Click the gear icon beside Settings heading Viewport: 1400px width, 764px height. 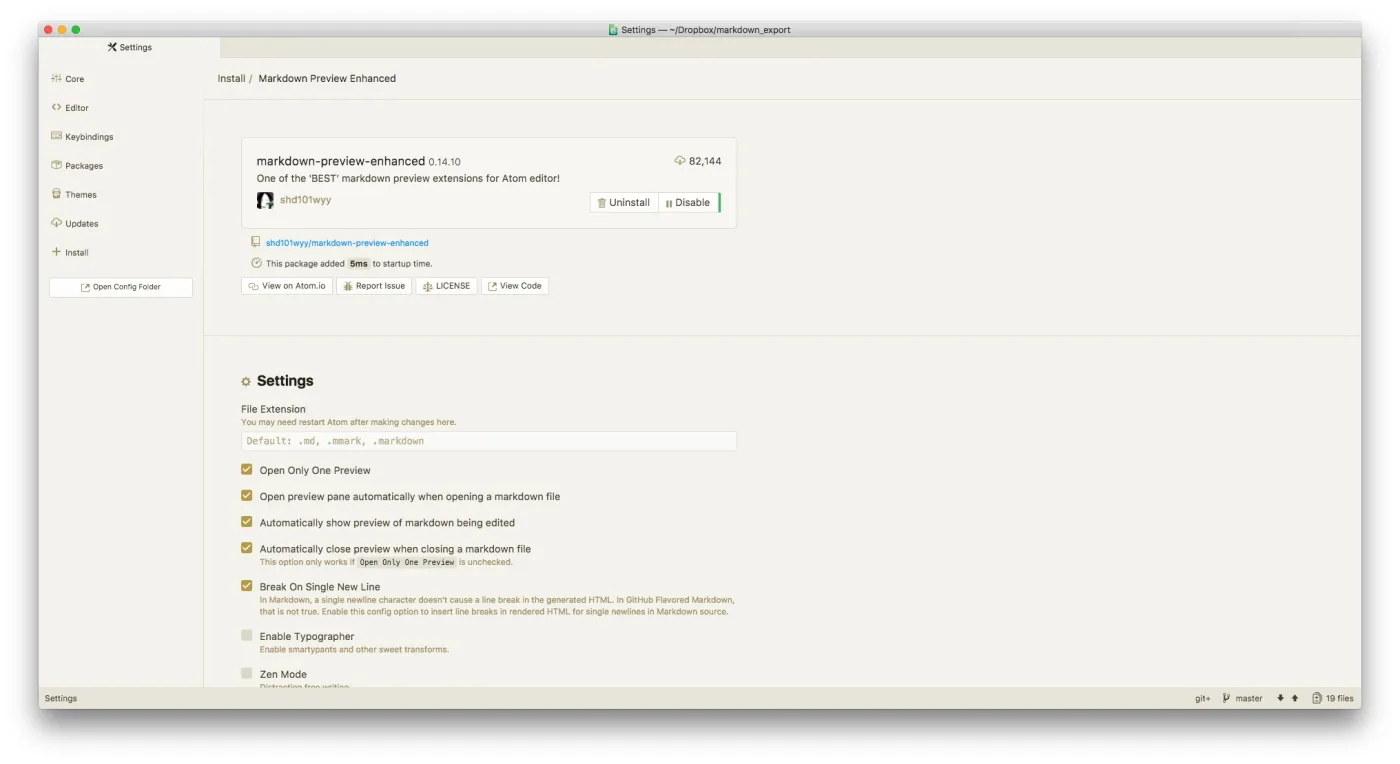point(246,382)
